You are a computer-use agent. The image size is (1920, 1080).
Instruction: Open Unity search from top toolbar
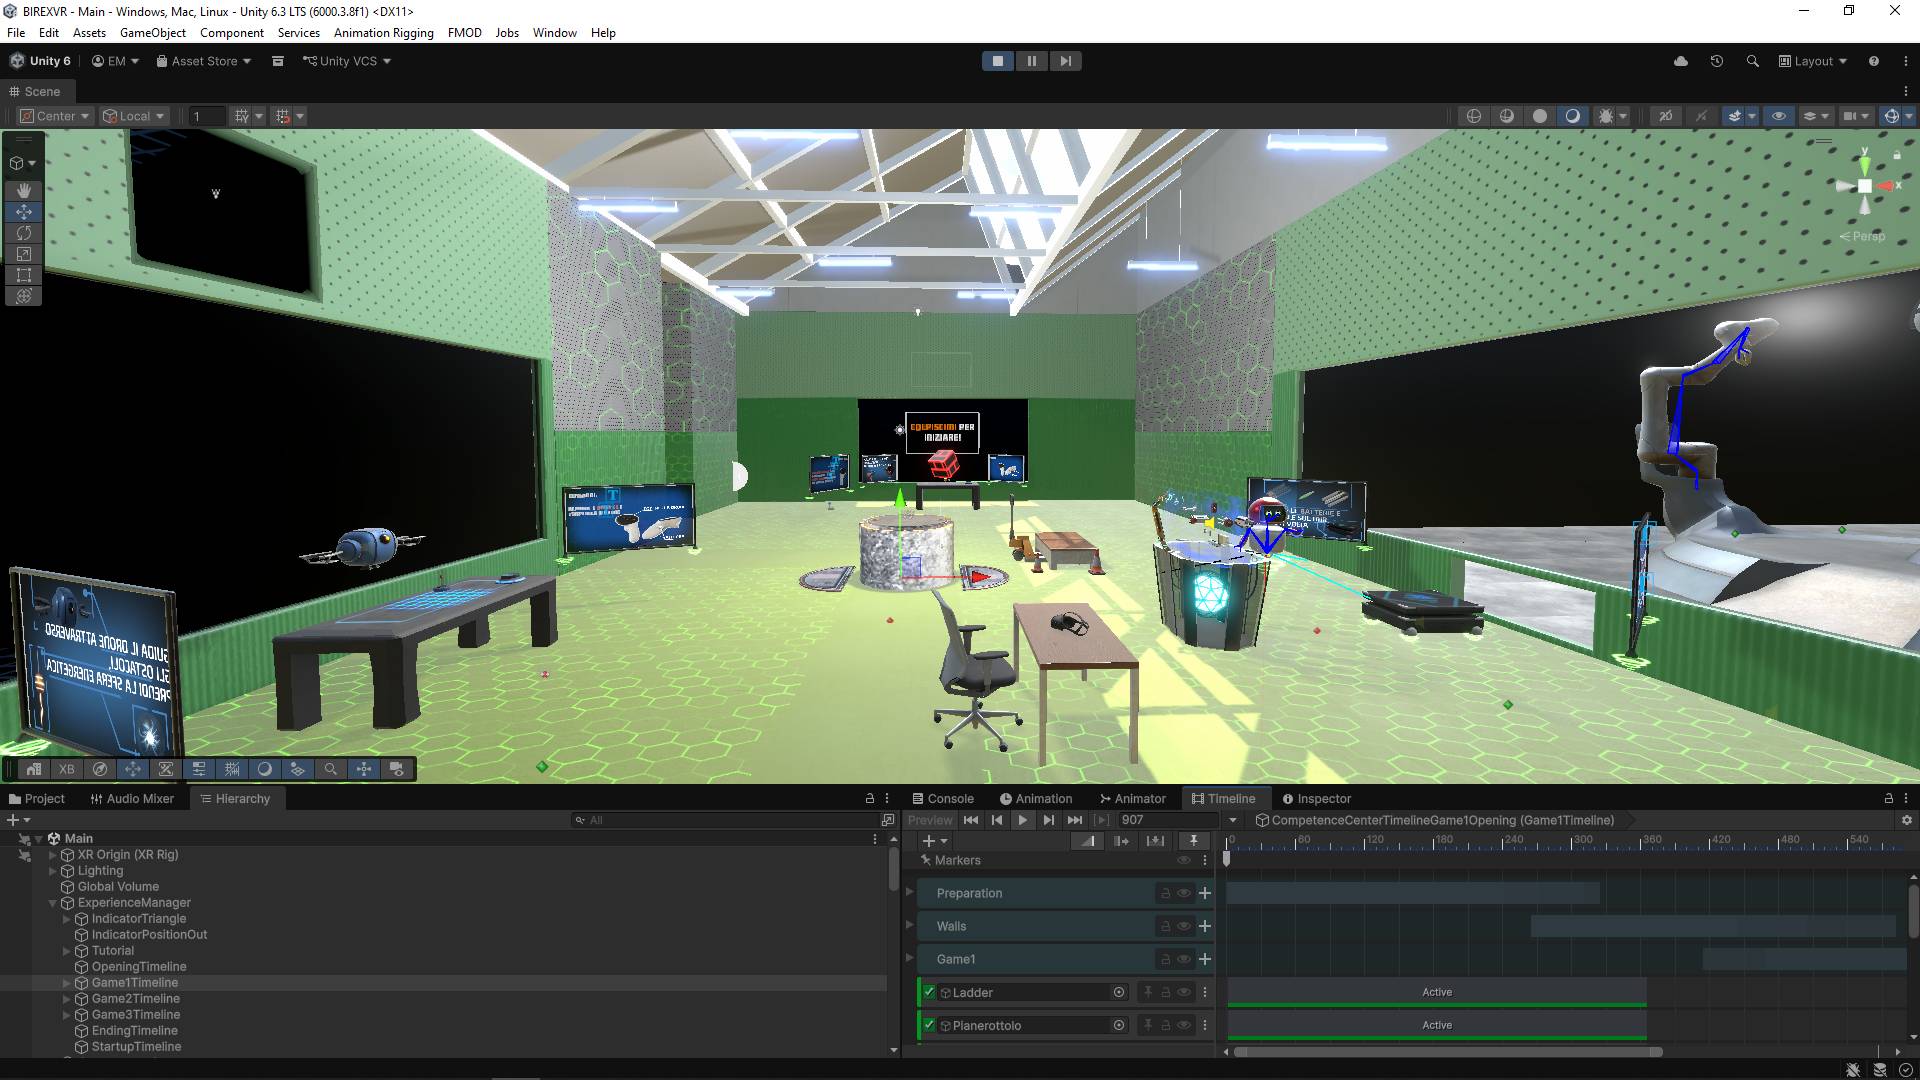coord(1752,61)
